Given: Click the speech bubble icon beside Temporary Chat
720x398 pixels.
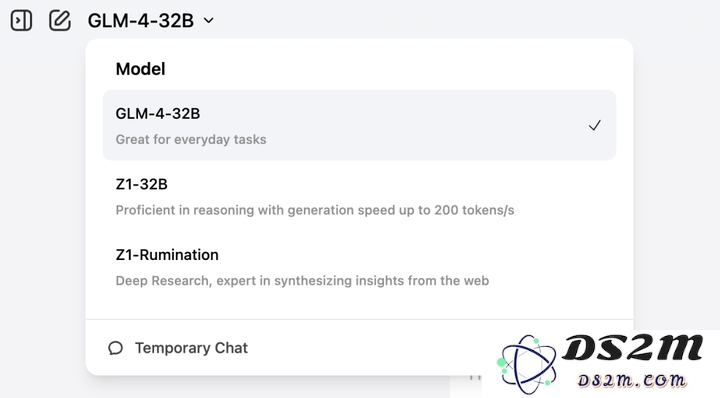Looking at the screenshot, I should [x=116, y=348].
